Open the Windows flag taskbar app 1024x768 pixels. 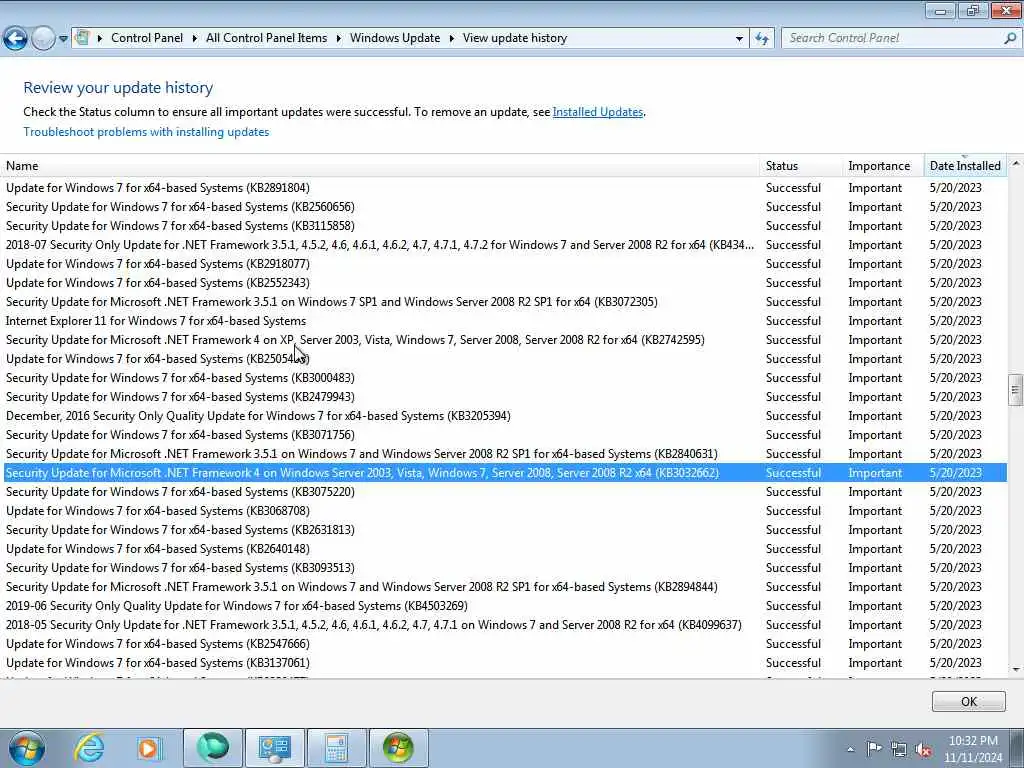(x=399, y=748)
